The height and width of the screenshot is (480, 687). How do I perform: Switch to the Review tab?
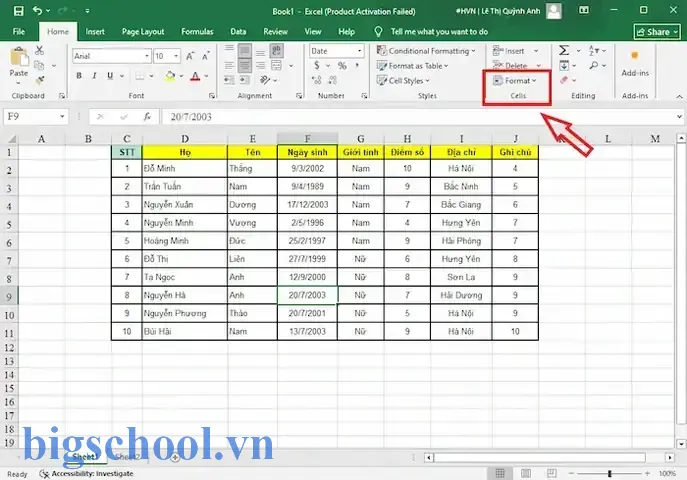click(275, 32)
